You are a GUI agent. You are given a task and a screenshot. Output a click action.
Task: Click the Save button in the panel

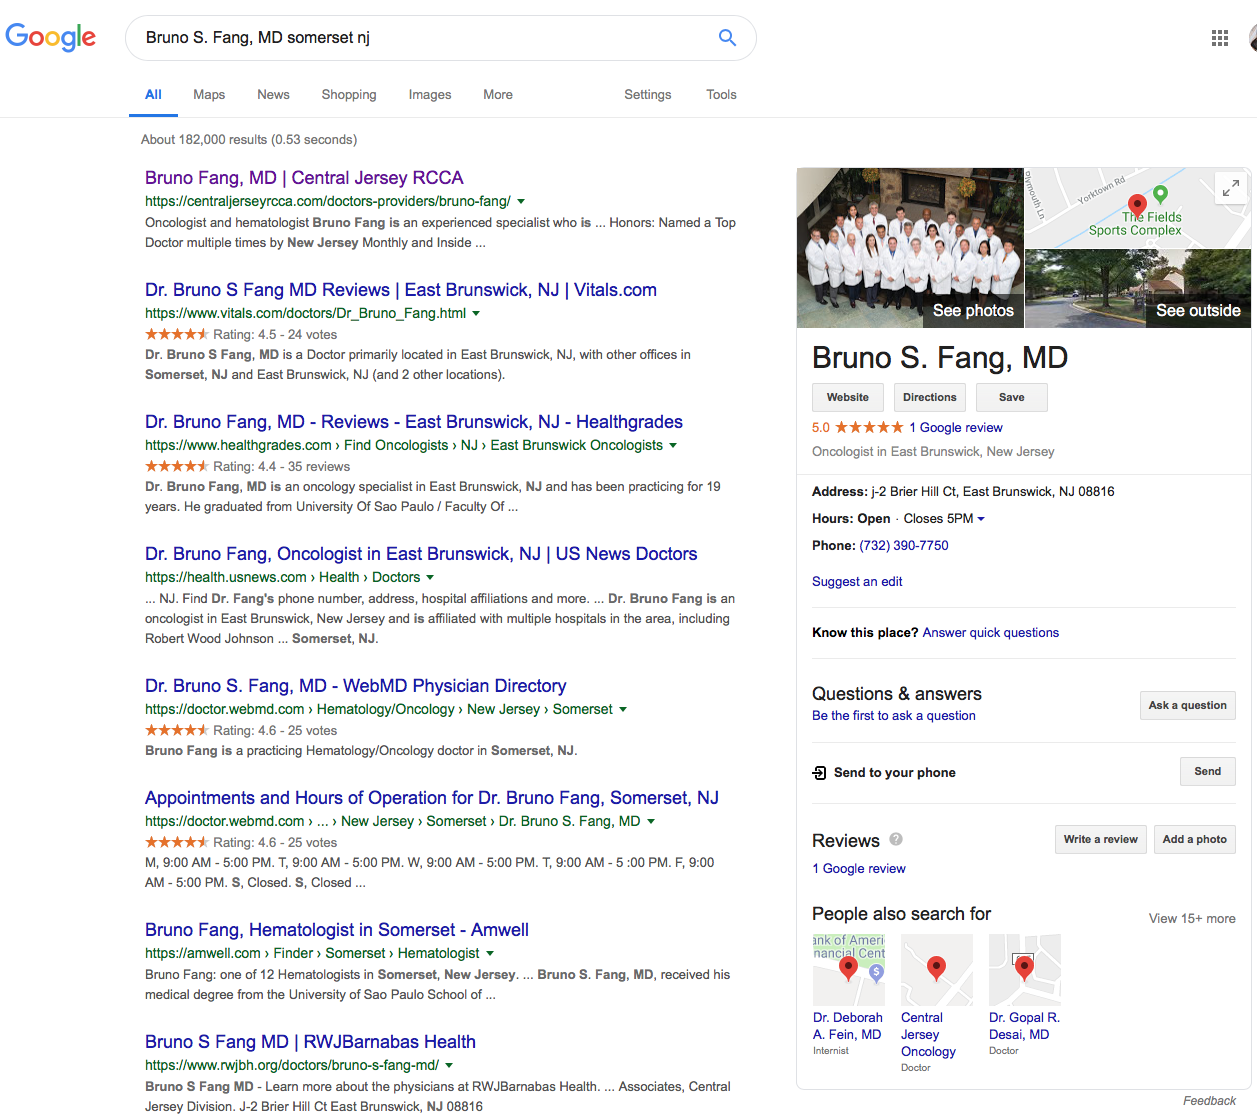pos(1012,397)
